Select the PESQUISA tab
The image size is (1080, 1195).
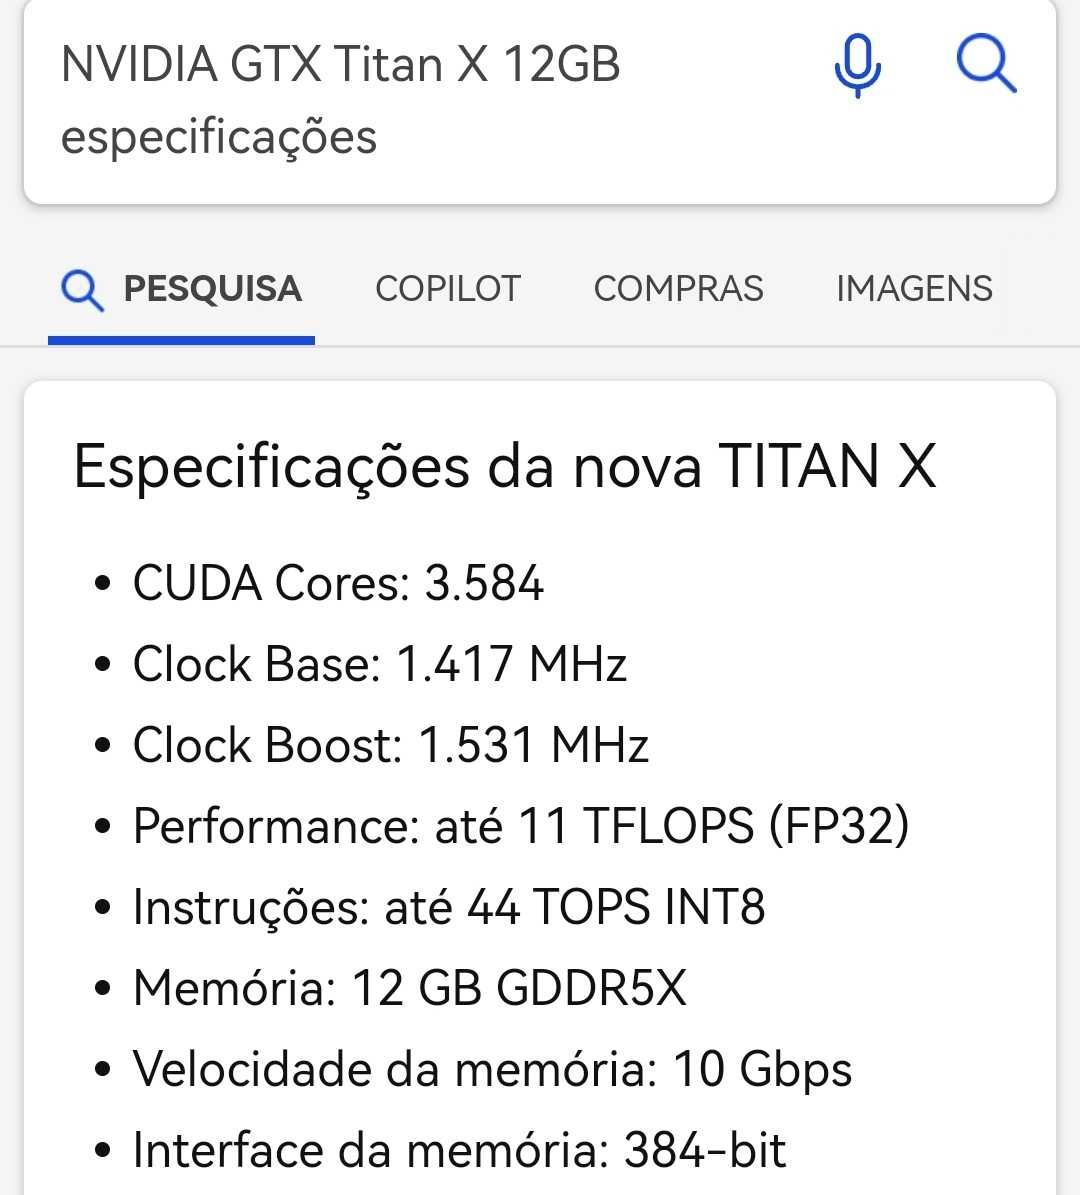tap(211, 289)
